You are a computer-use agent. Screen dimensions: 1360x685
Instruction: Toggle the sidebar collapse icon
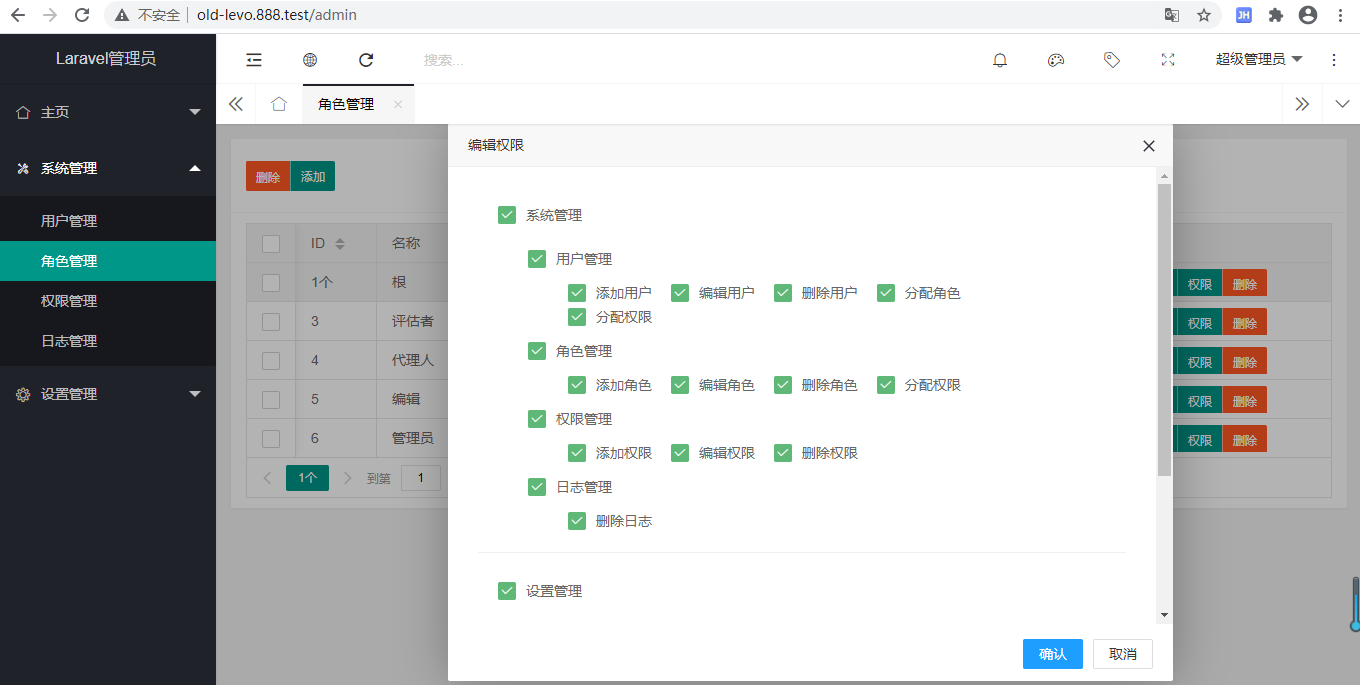point(253,60)
